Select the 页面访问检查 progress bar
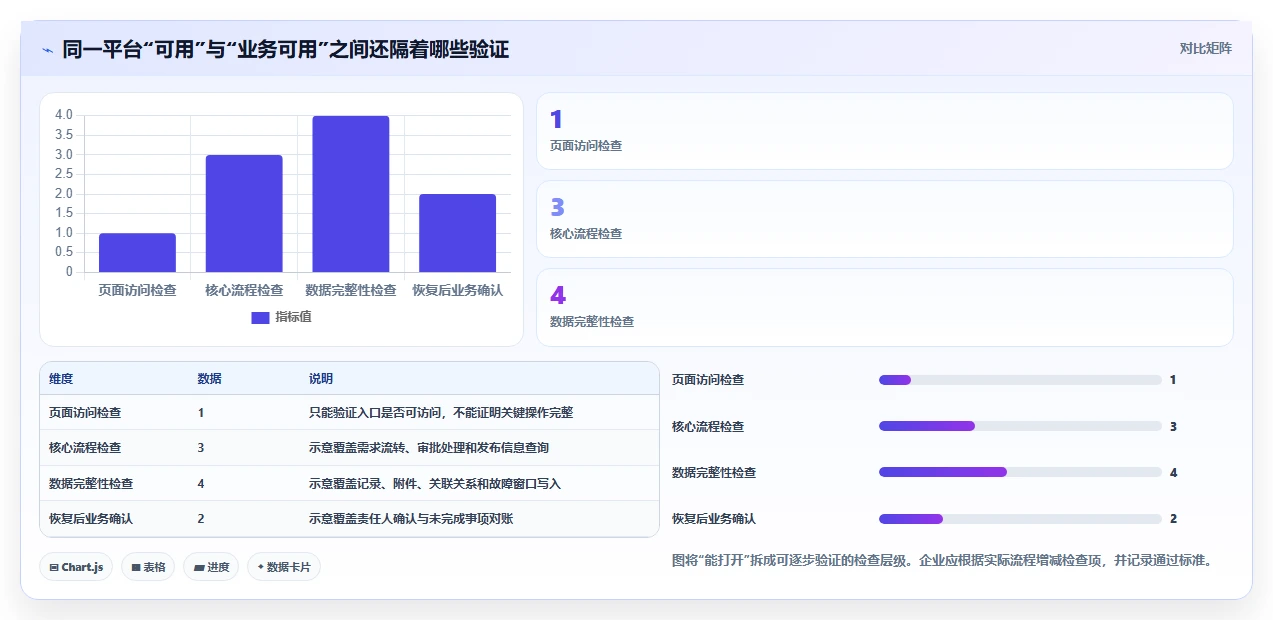Viewport: 1273px width, 620px height. pyautogui.click(x=1020, y=380)
